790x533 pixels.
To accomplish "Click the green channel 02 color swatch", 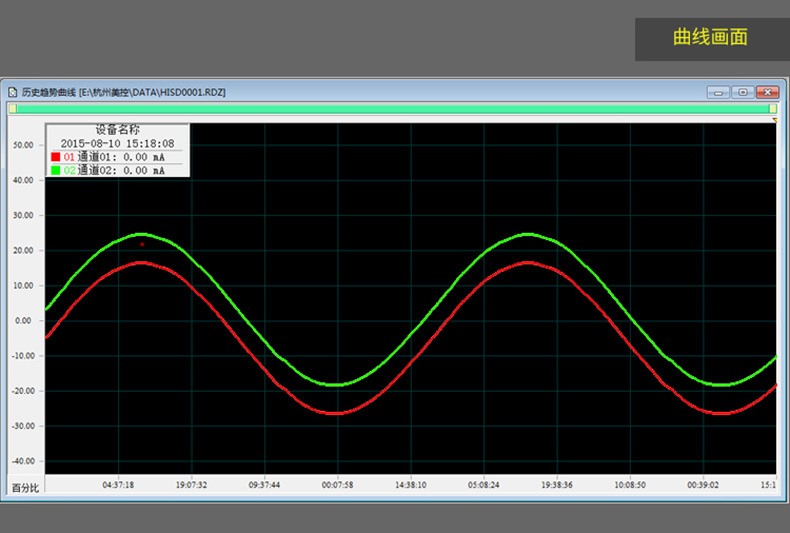I will point(55,170).
